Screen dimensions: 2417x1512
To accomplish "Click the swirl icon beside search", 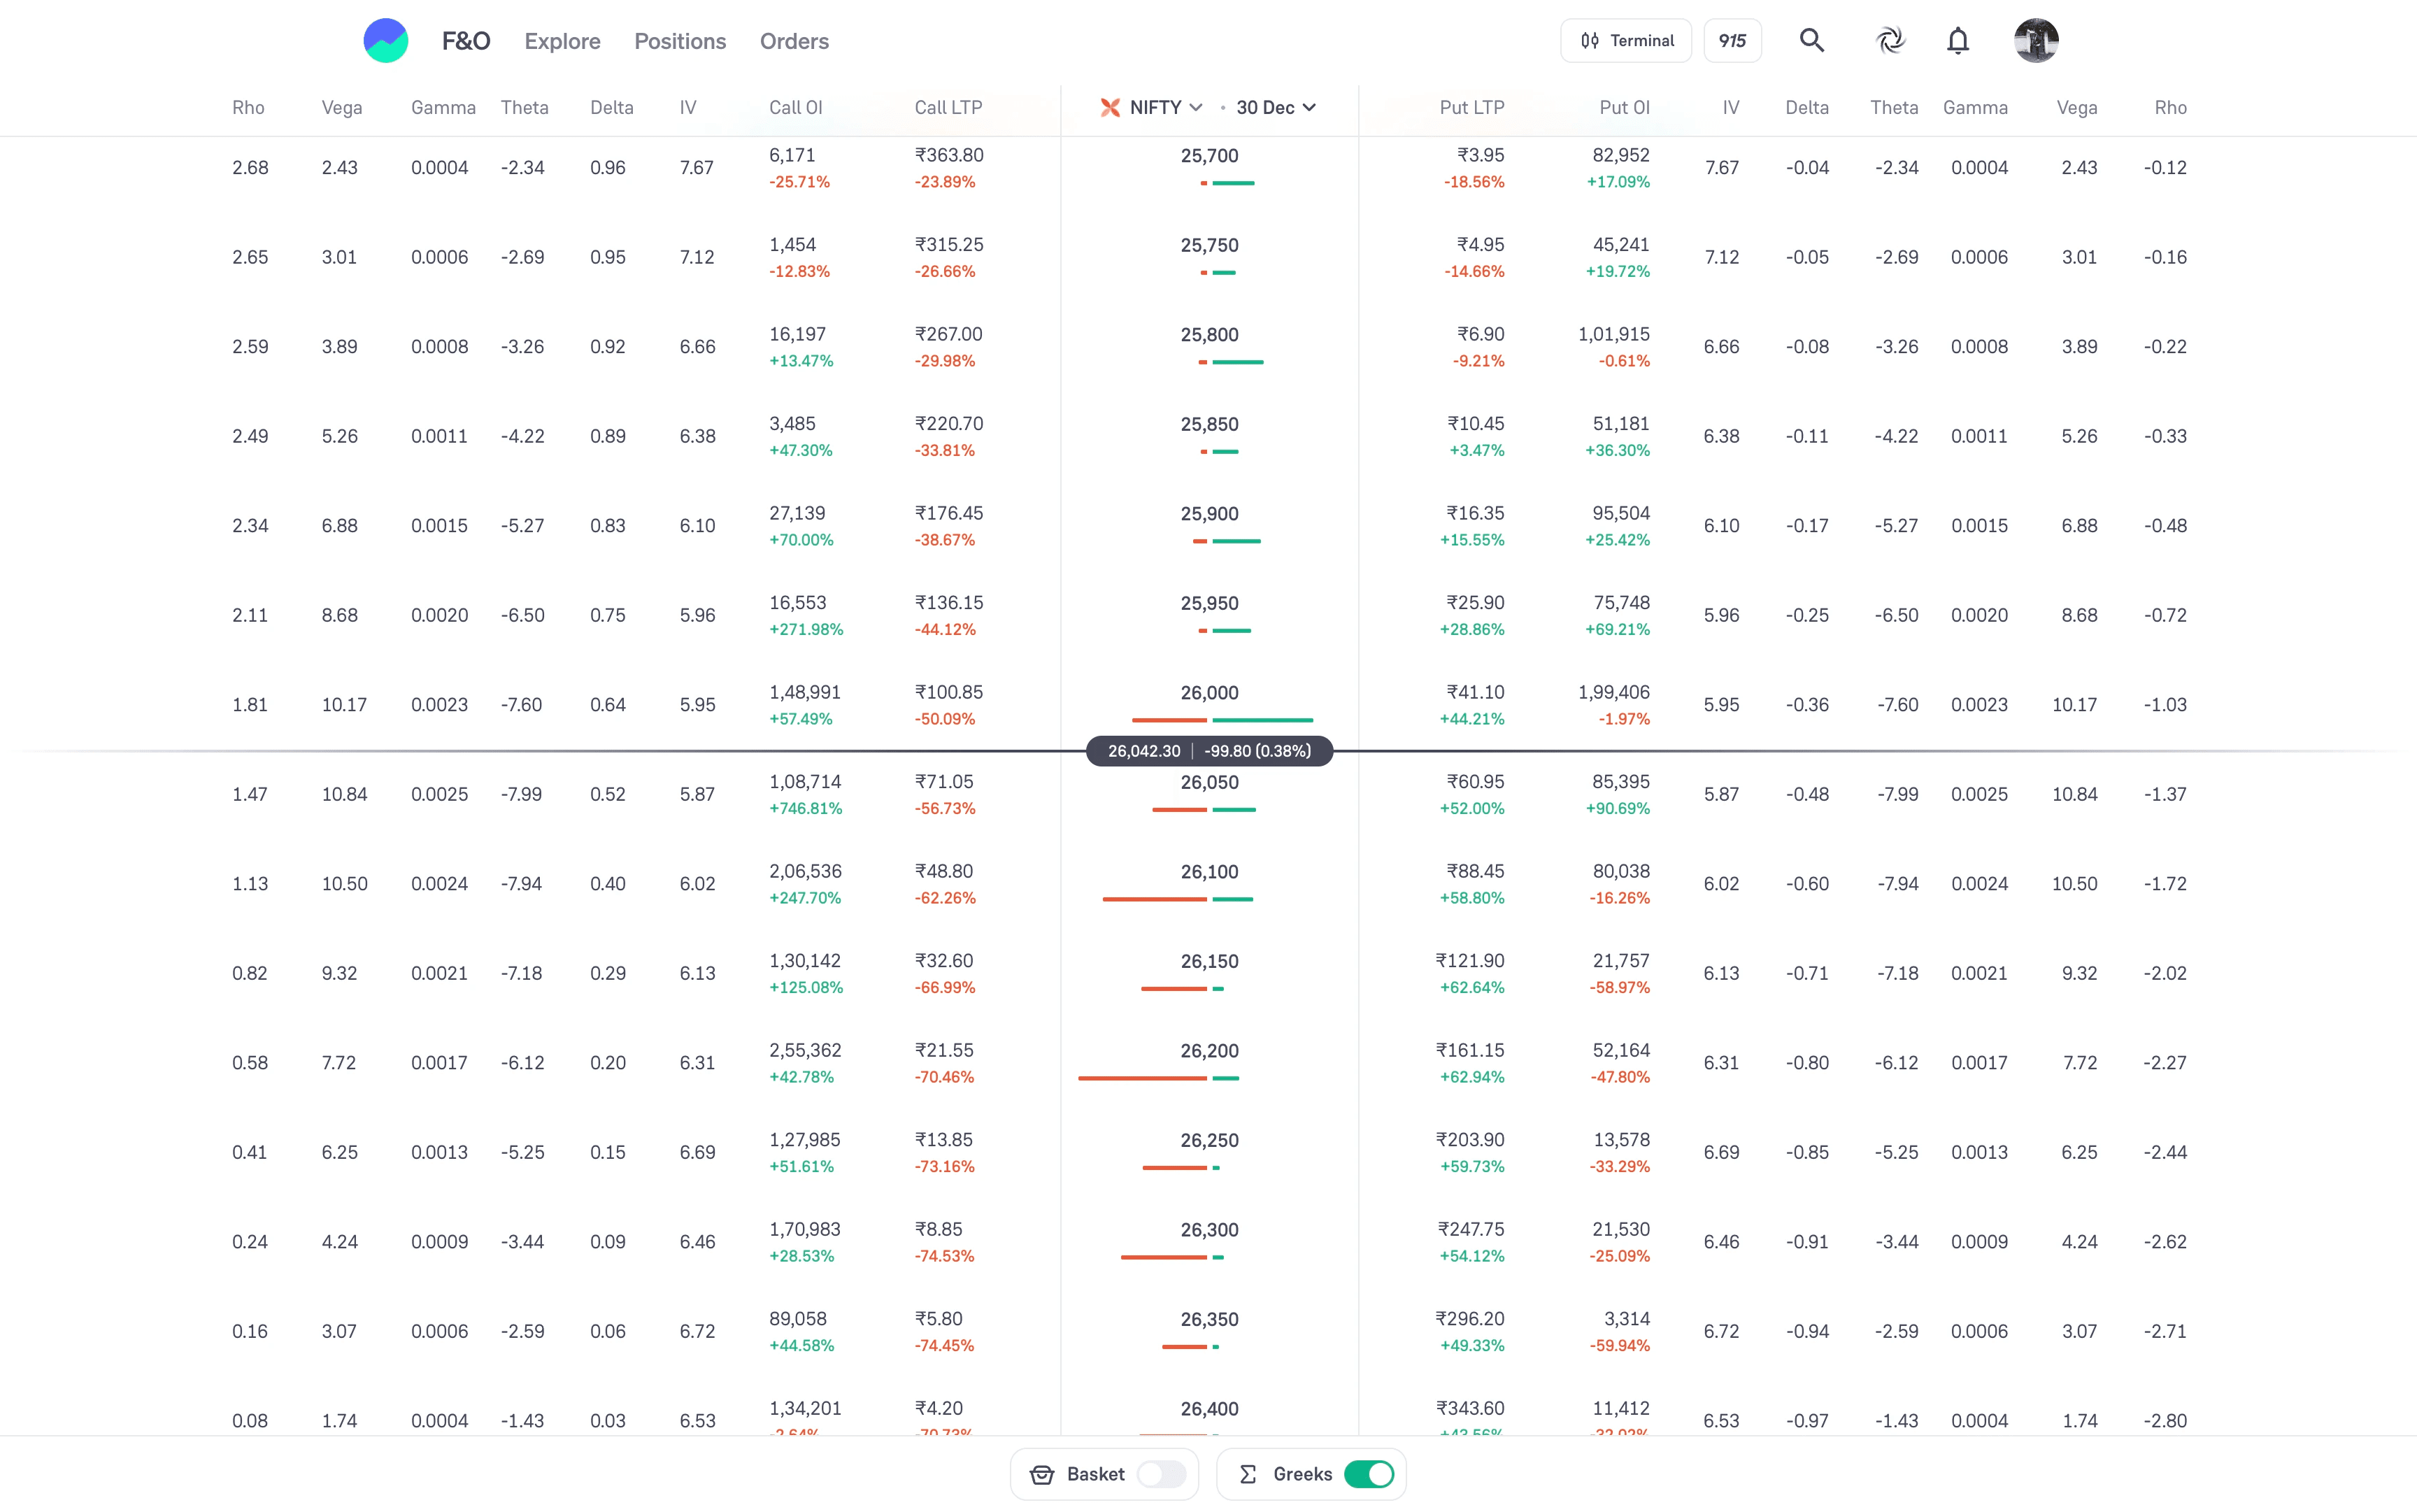I will coord(1890,41).
